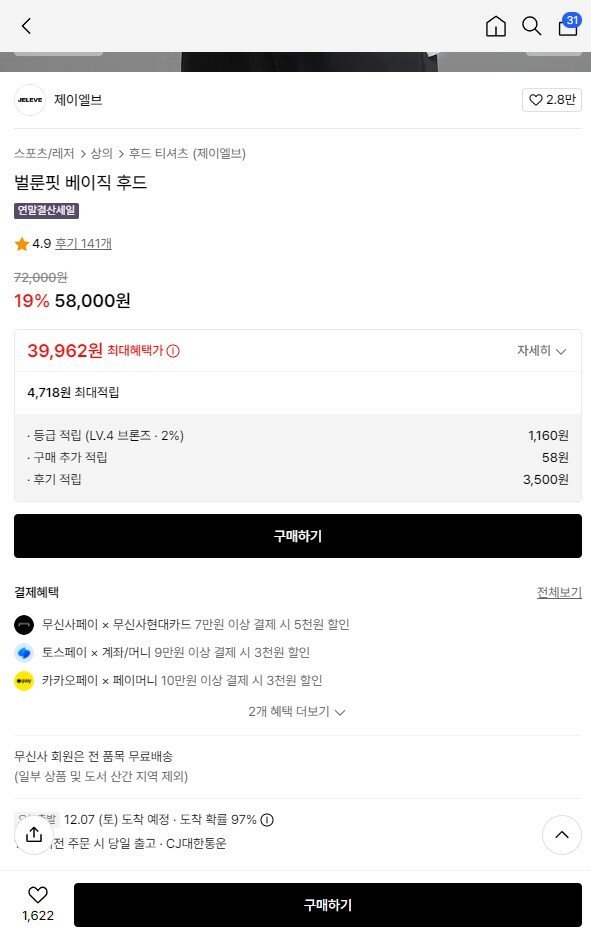Open 상의 breadcrumb category

[x=101, y=153]
